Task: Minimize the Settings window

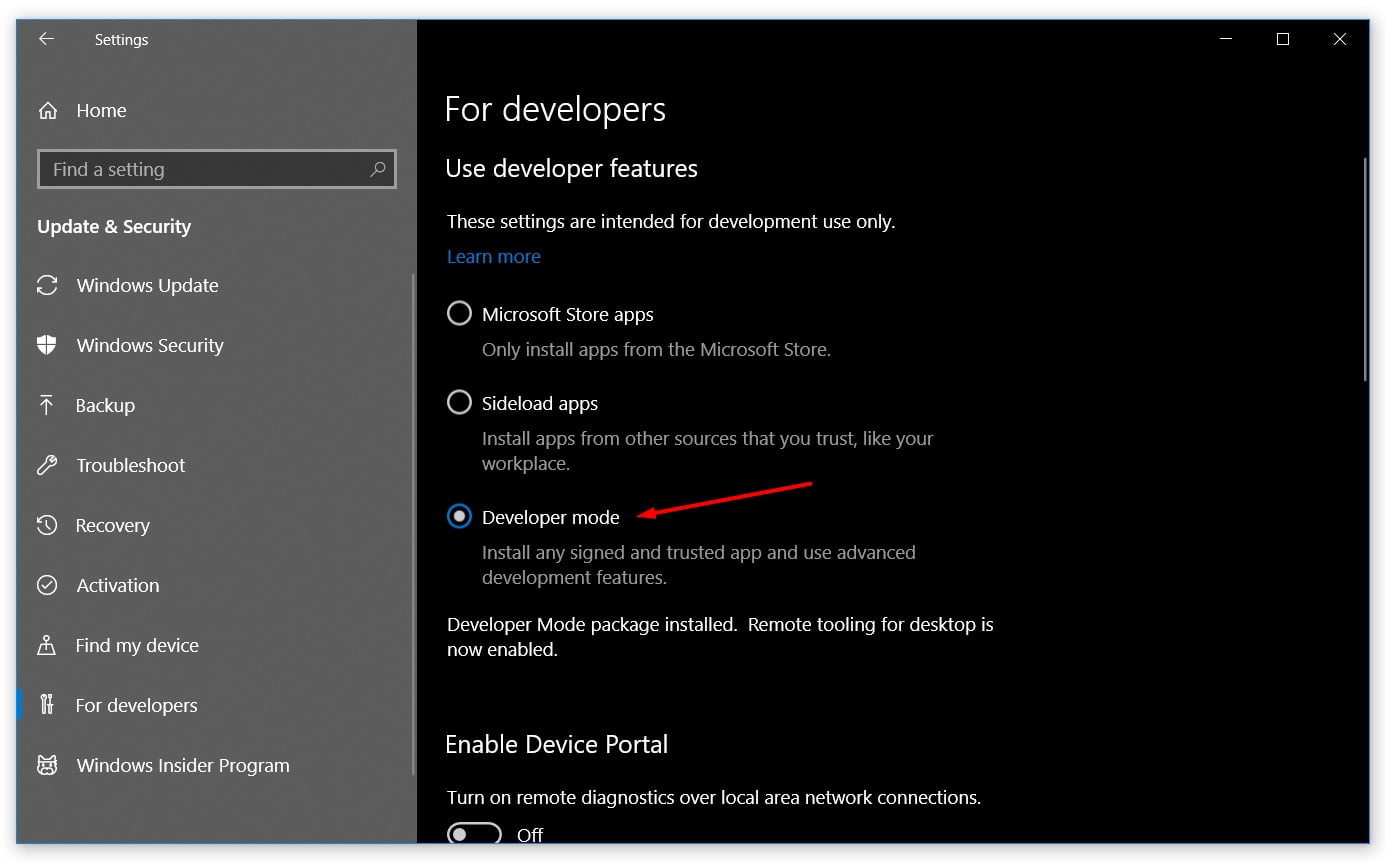Action: click(x=1226, y=39)
